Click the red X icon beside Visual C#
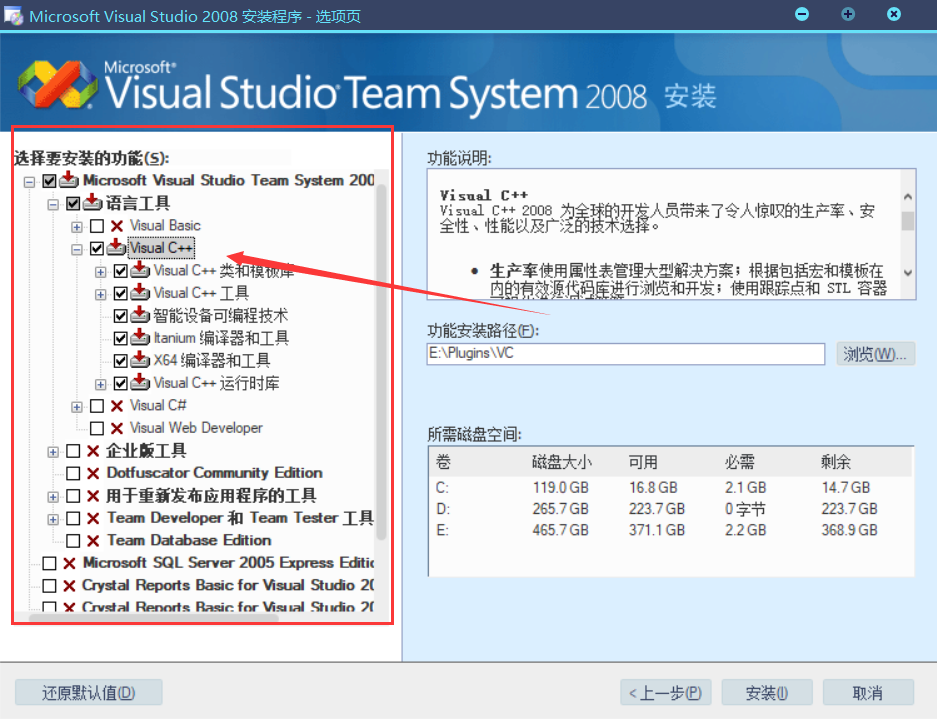This screenshot has width=937, height=719. click(117, 406)
